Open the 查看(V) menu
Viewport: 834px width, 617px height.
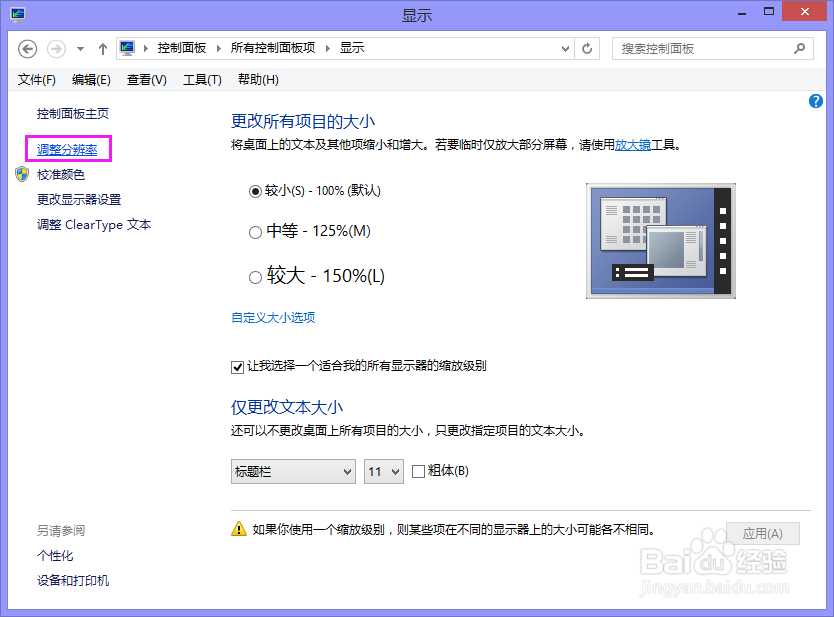point(145,79)
